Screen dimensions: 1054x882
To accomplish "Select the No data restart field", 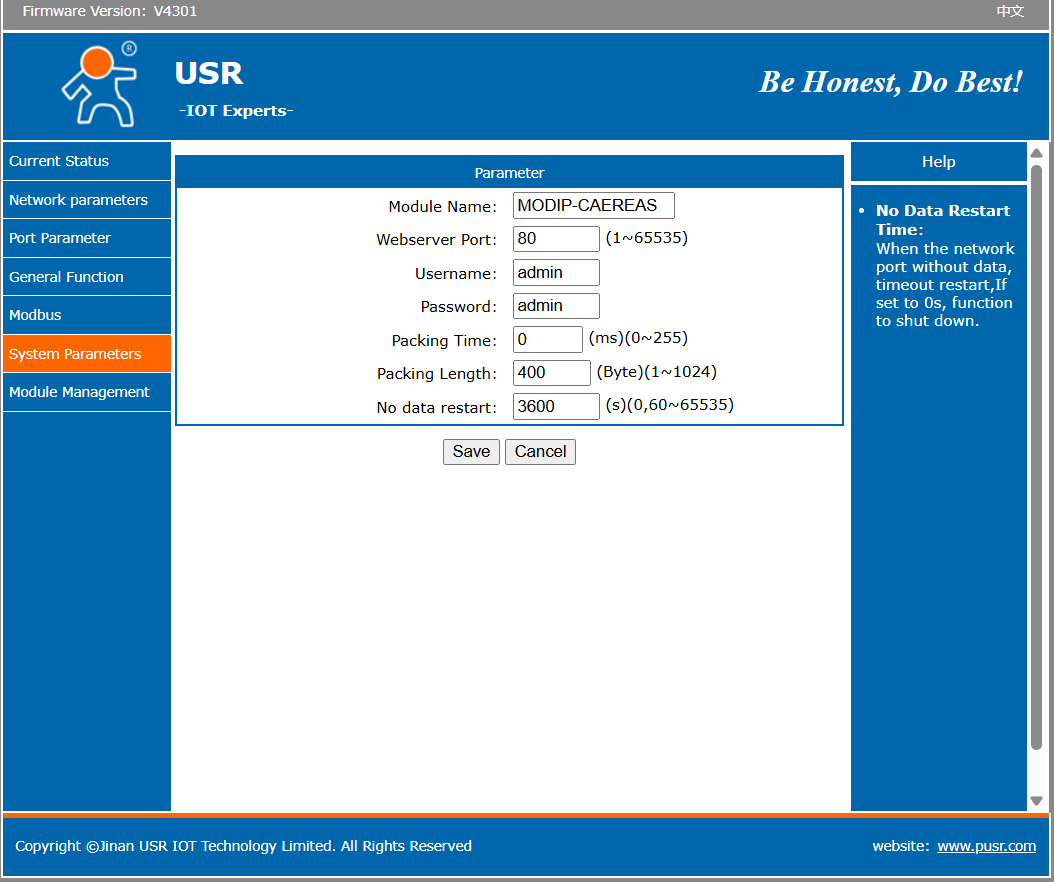I will pyautogui.click(x=556, y=406).
